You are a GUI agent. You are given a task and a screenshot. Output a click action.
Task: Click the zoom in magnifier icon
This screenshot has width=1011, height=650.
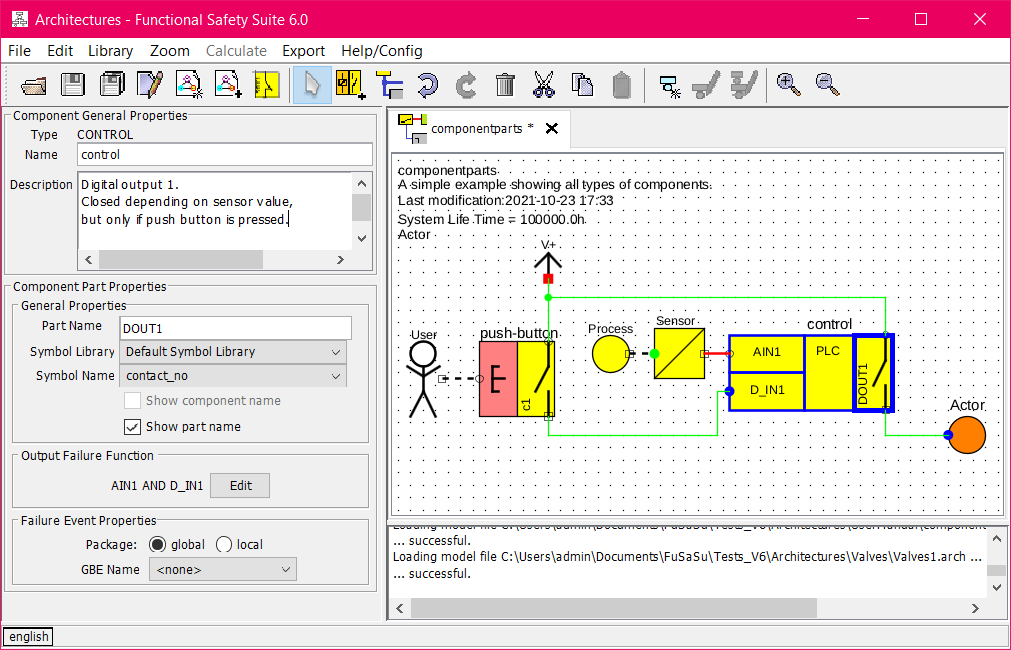click(789, 85)
